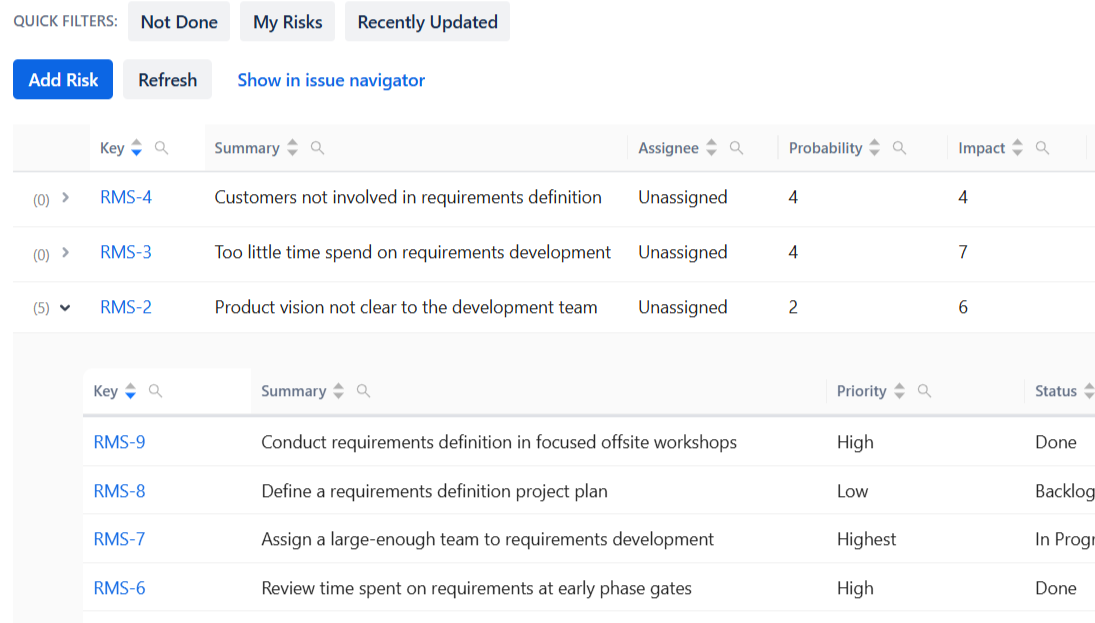Click the Refresh button
This screenshot has height=623, width=1095.
167,80
